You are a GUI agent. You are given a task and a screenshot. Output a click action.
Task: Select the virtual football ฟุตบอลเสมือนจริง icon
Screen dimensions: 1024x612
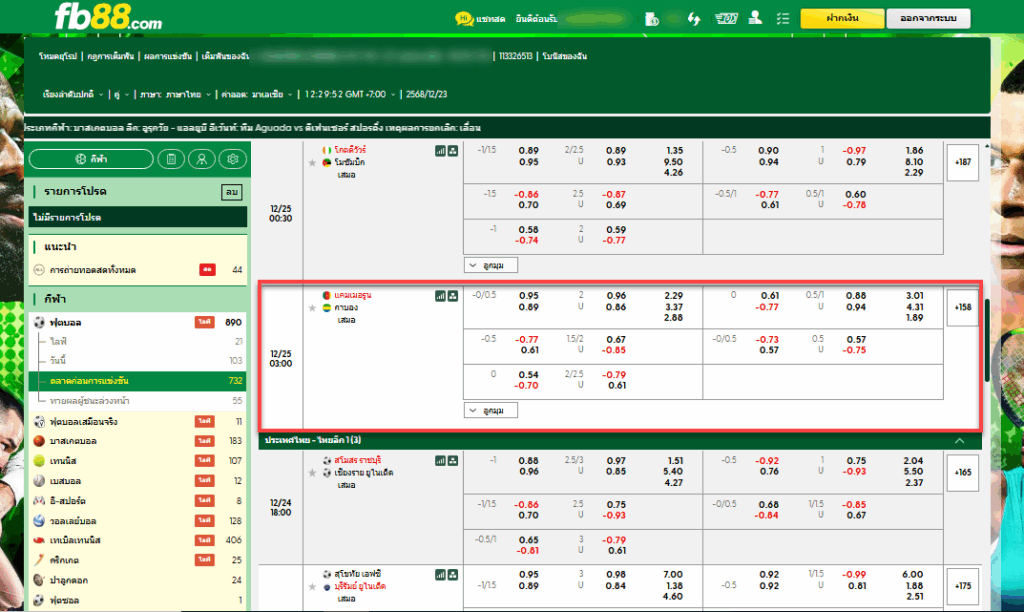(39, 421)
